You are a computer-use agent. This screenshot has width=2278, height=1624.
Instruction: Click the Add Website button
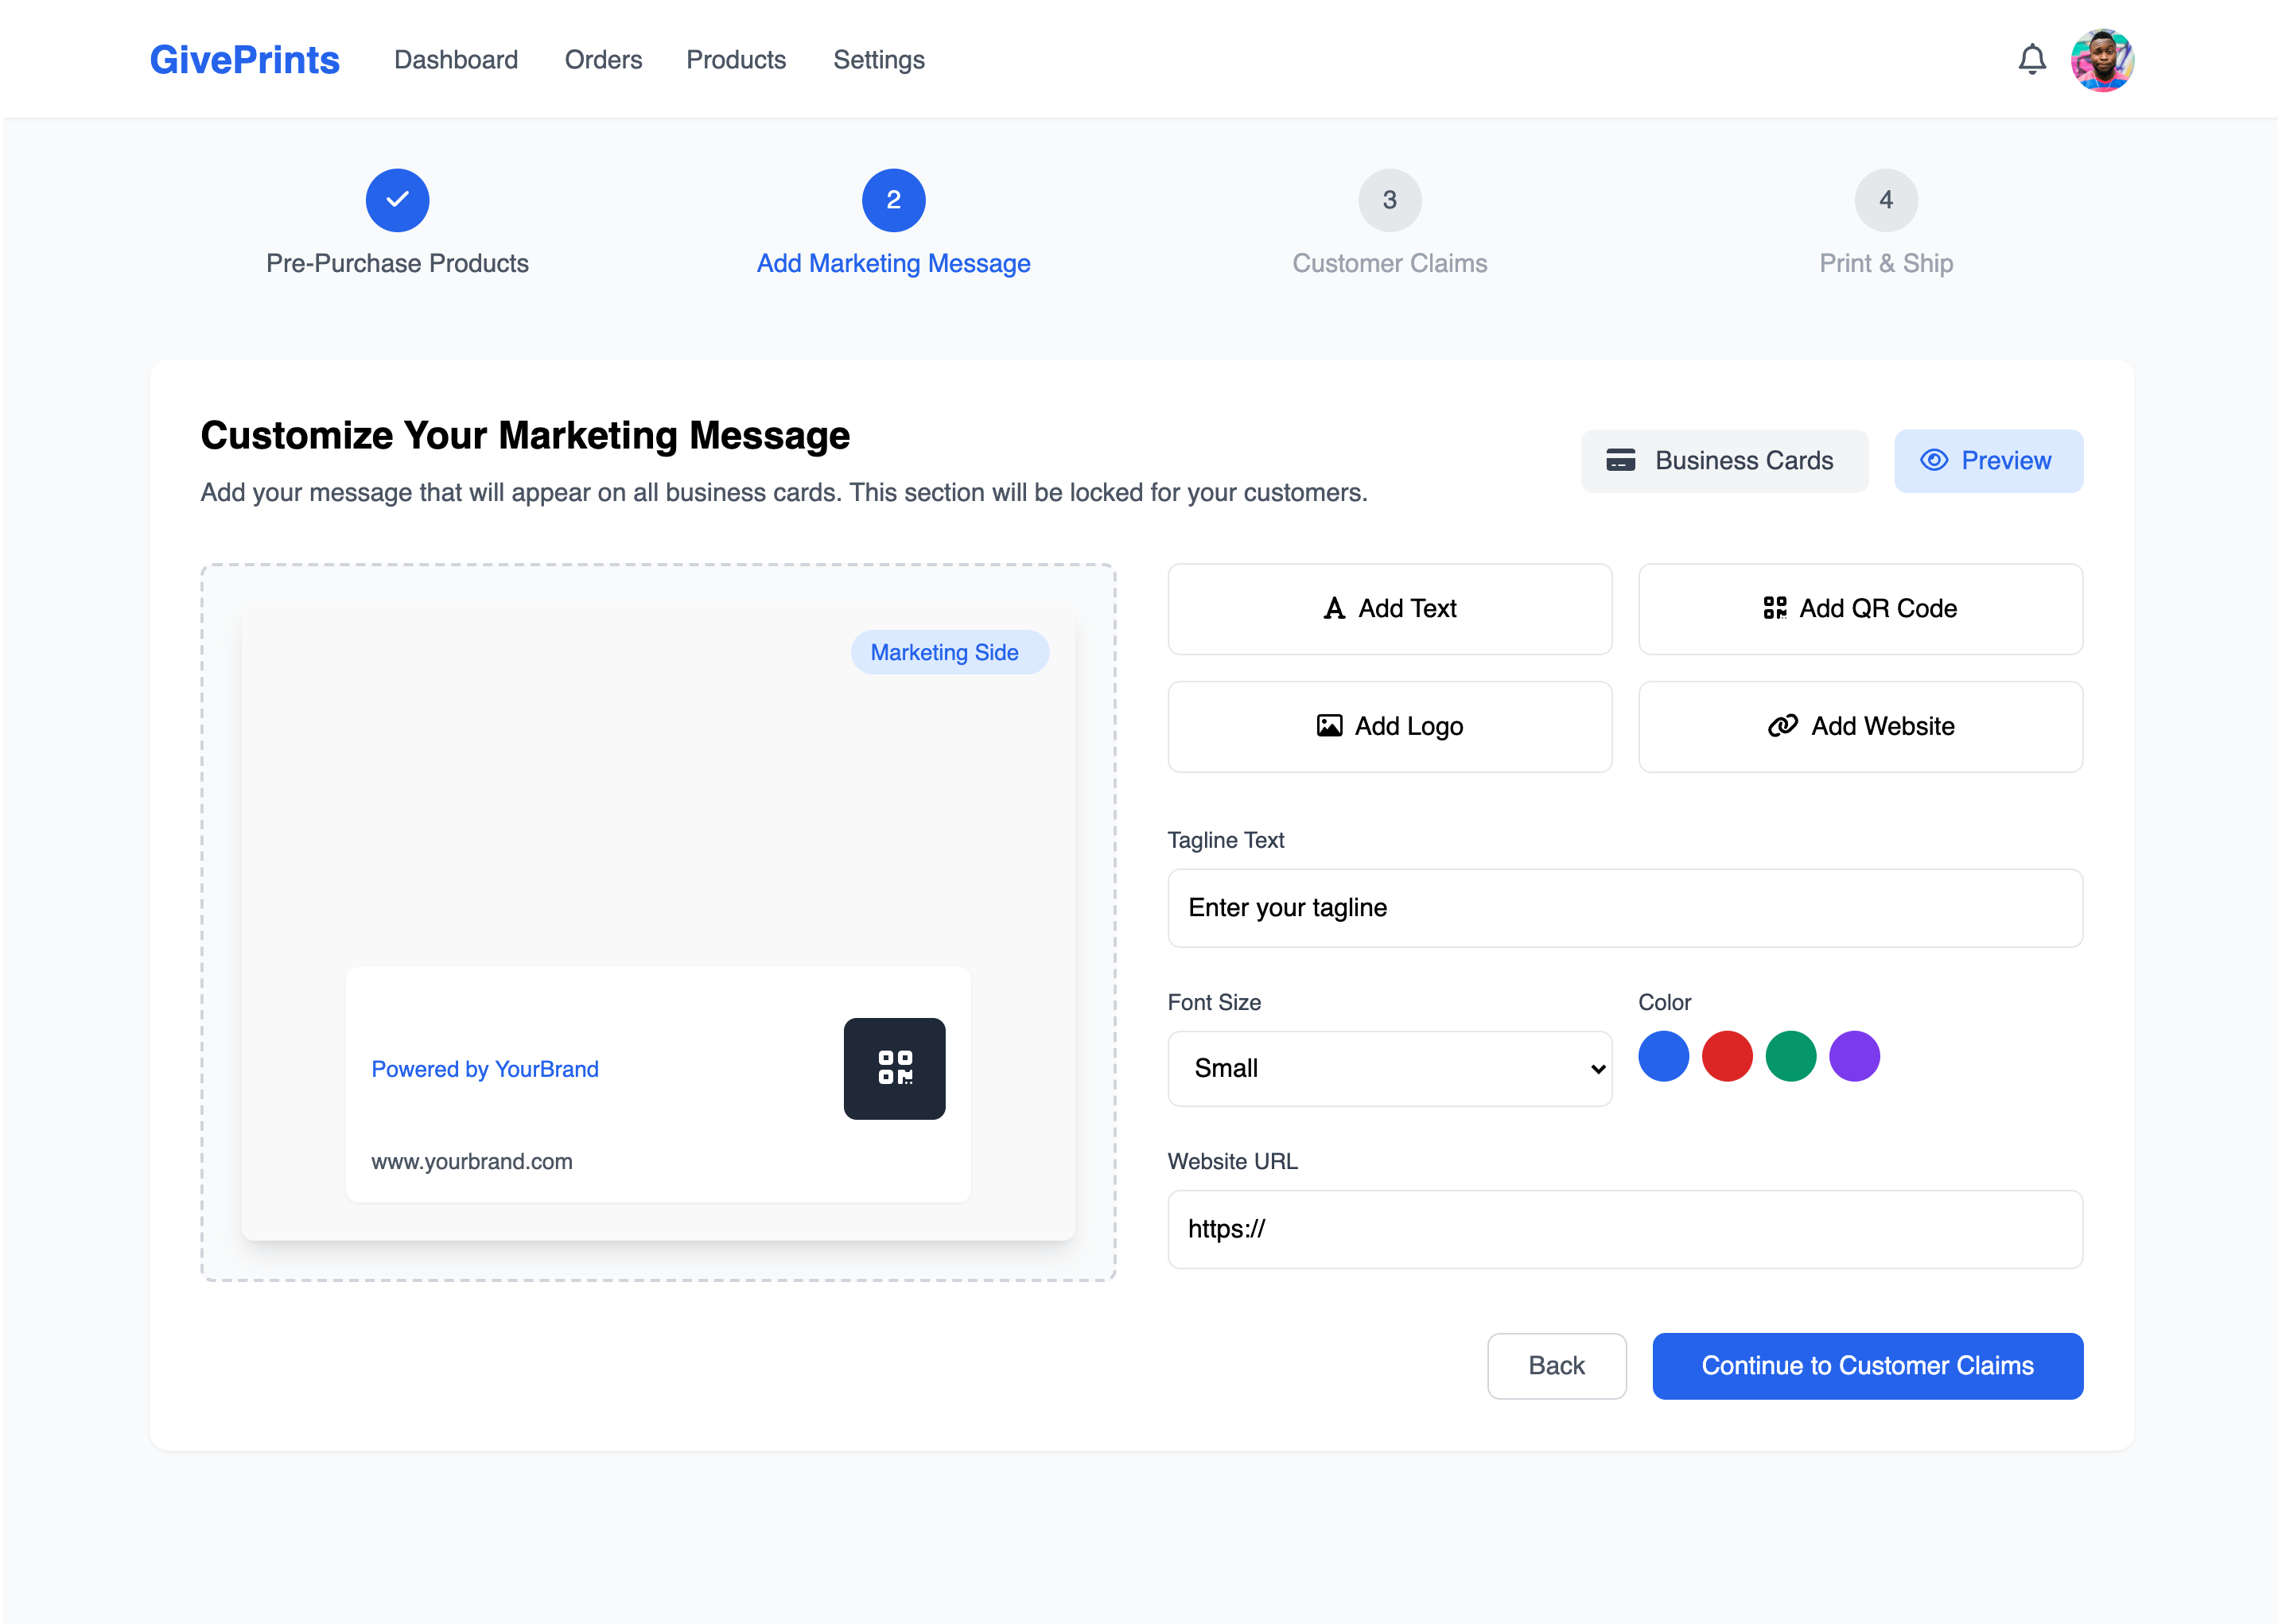click(1860, 727)
